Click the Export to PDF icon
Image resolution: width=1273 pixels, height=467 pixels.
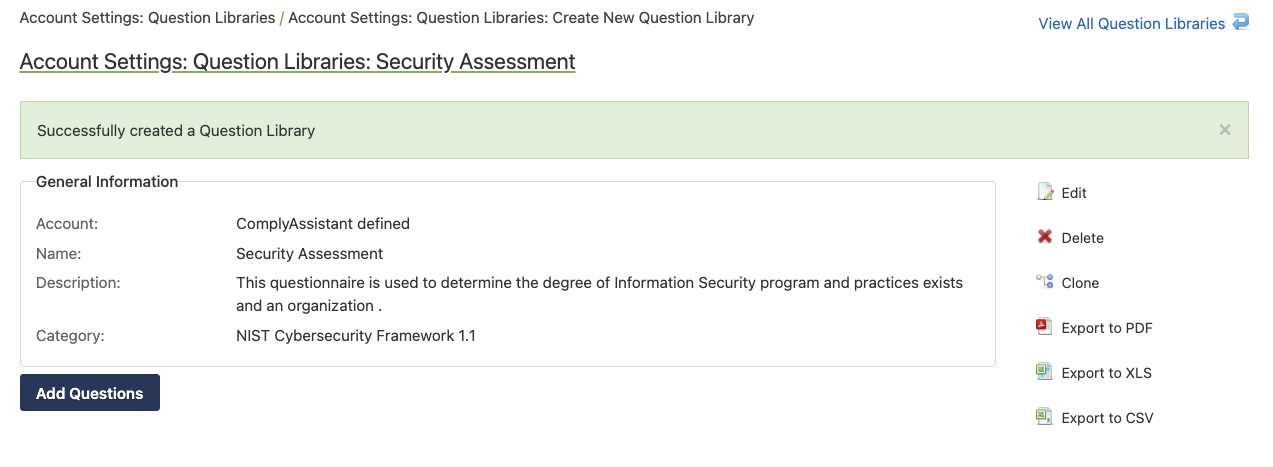click(x=1045, y=327)
